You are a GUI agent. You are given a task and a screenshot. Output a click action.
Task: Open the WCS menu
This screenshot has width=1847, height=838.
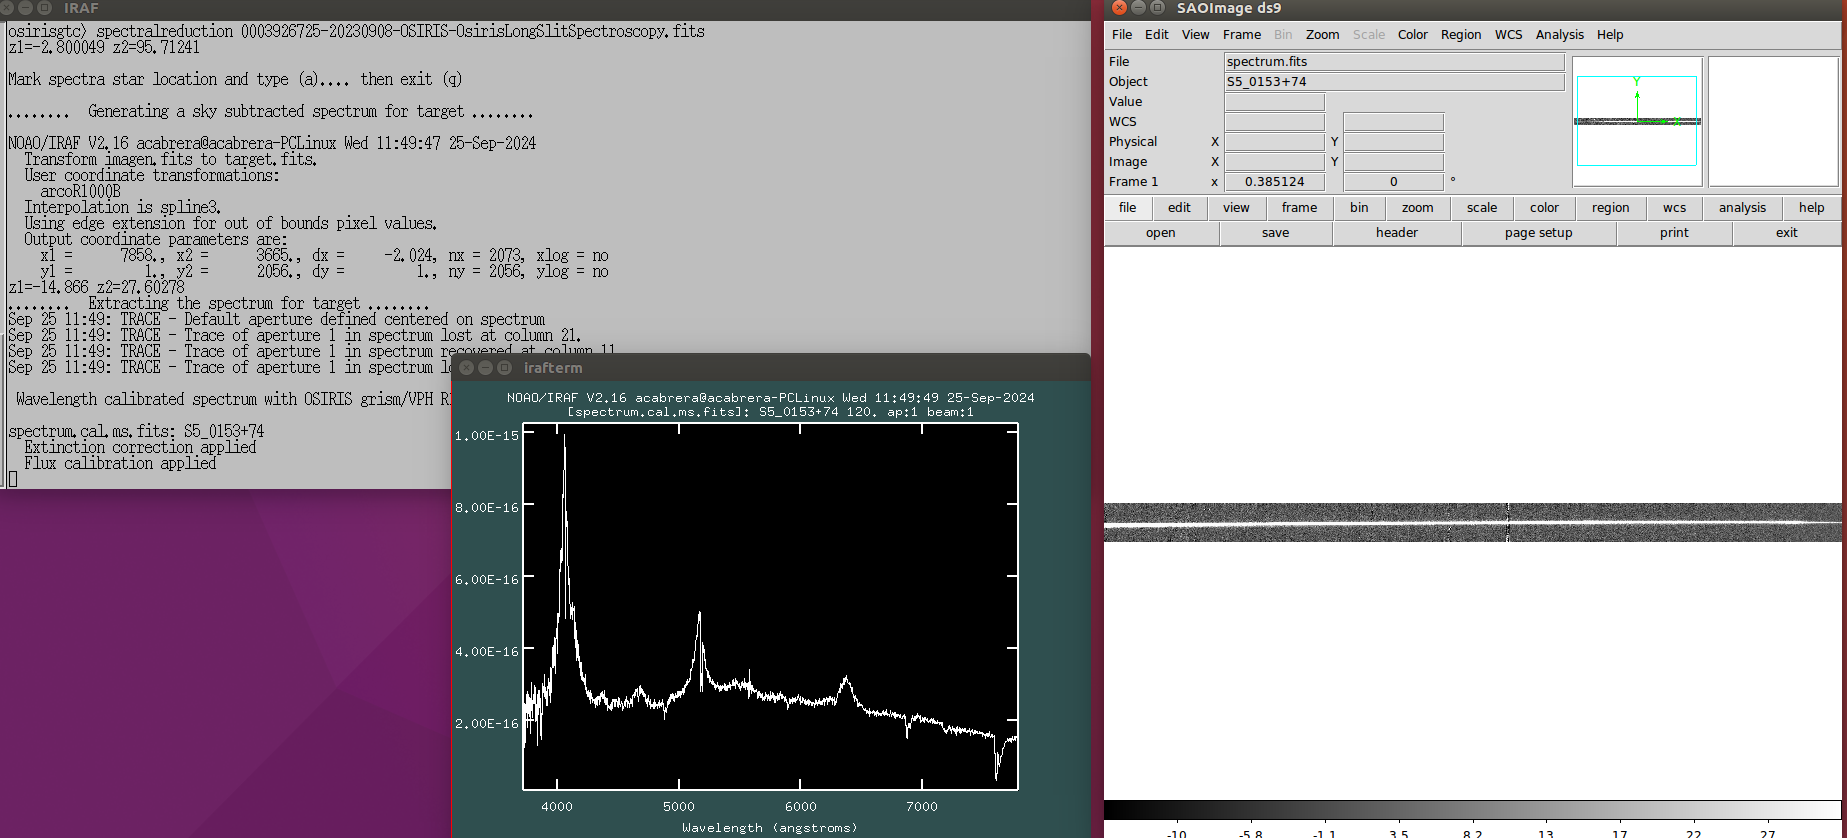(1508, 34)
